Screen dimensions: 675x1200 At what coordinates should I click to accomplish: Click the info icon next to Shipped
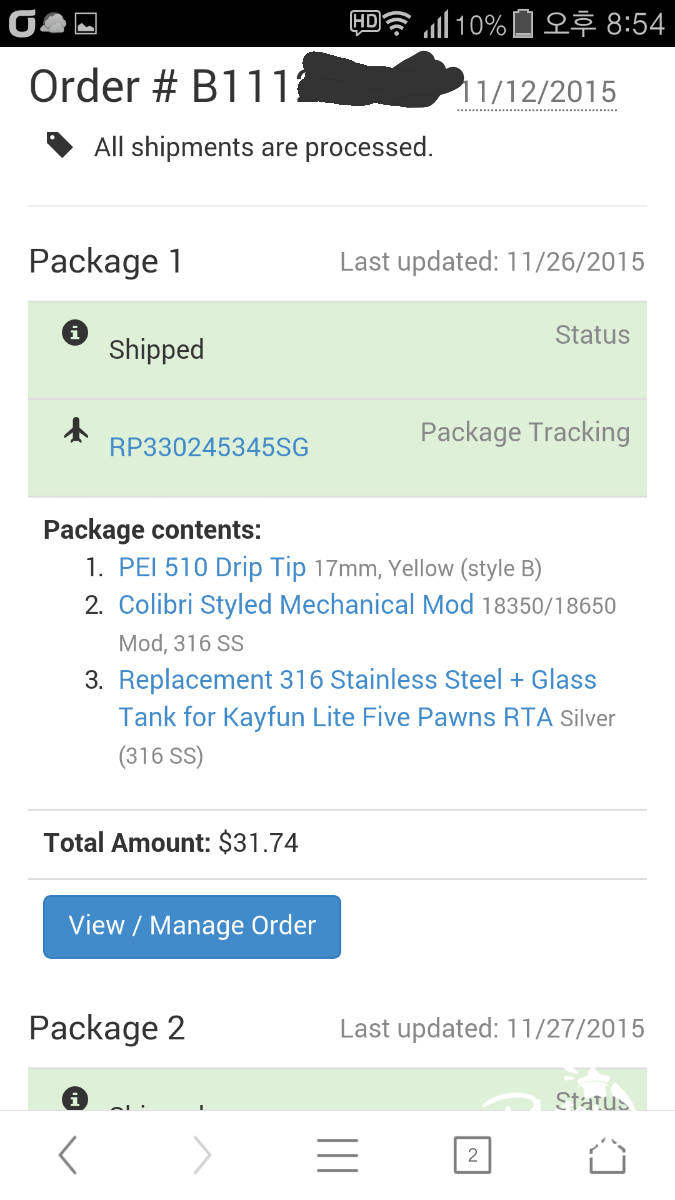75,333
